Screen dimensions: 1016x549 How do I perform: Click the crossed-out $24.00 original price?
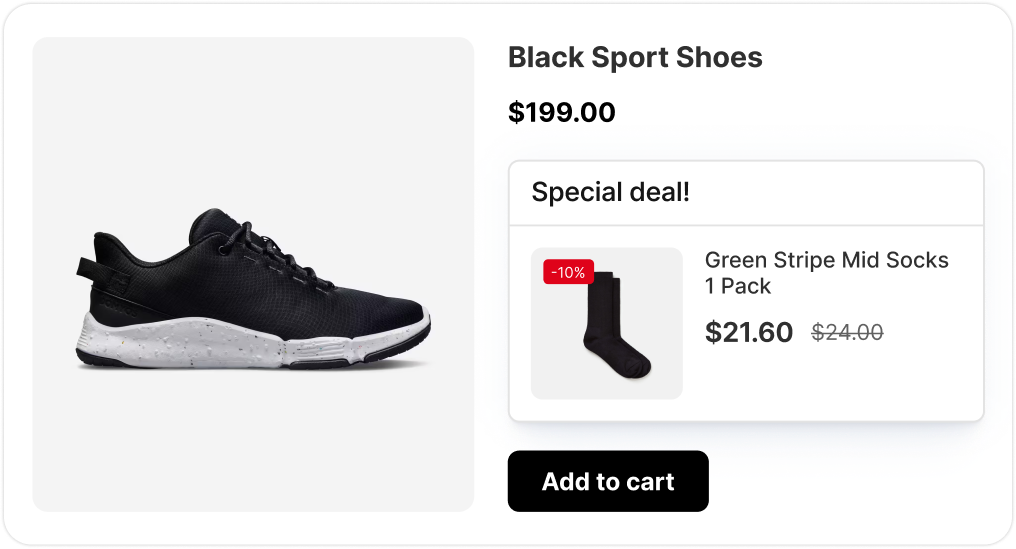tap(847, 332)
